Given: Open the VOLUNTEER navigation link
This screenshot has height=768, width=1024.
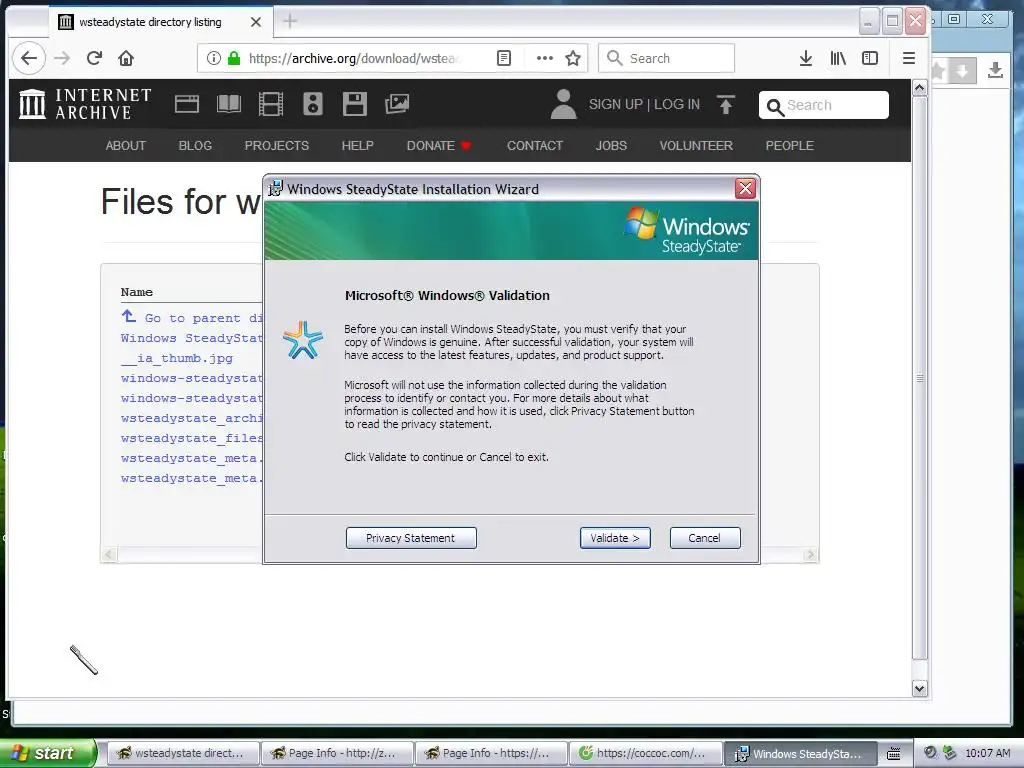Looking at the screenshot, I should [696, 146].
